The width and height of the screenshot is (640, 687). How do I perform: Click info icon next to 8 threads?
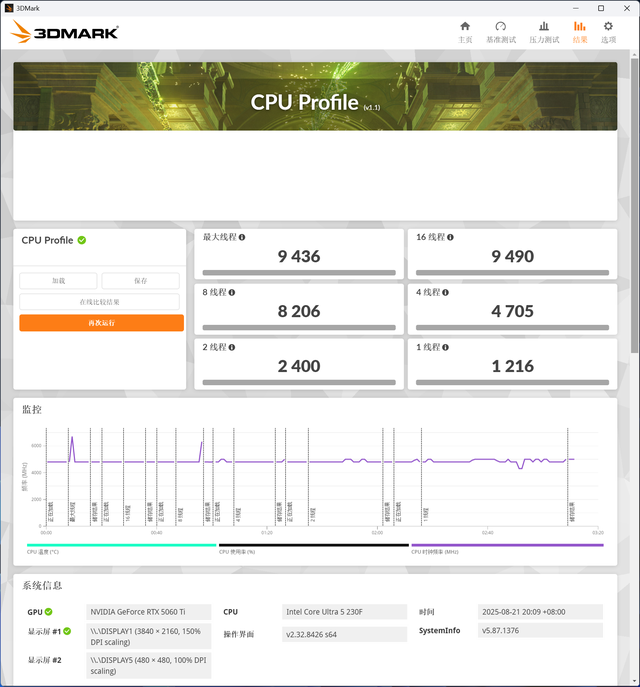[x=232, y=292]
